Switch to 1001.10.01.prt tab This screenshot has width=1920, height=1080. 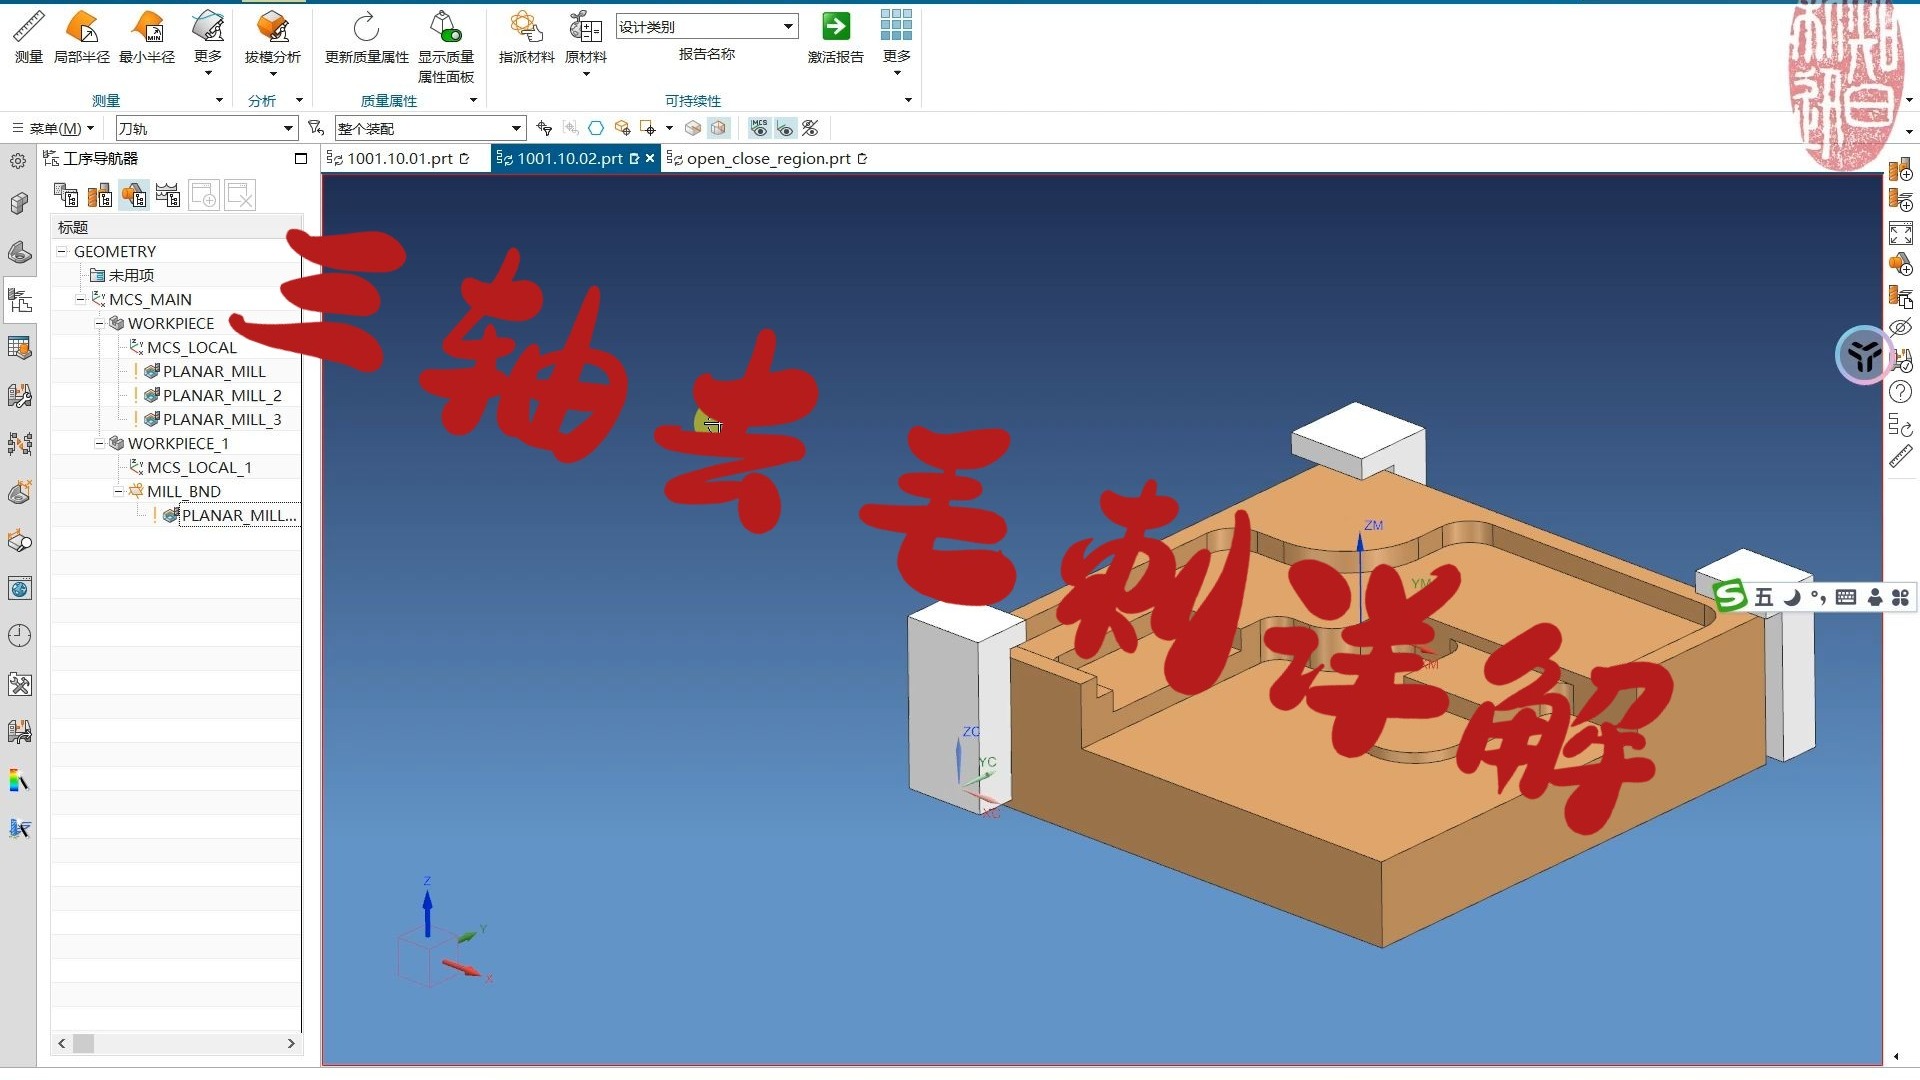[400, 158]
